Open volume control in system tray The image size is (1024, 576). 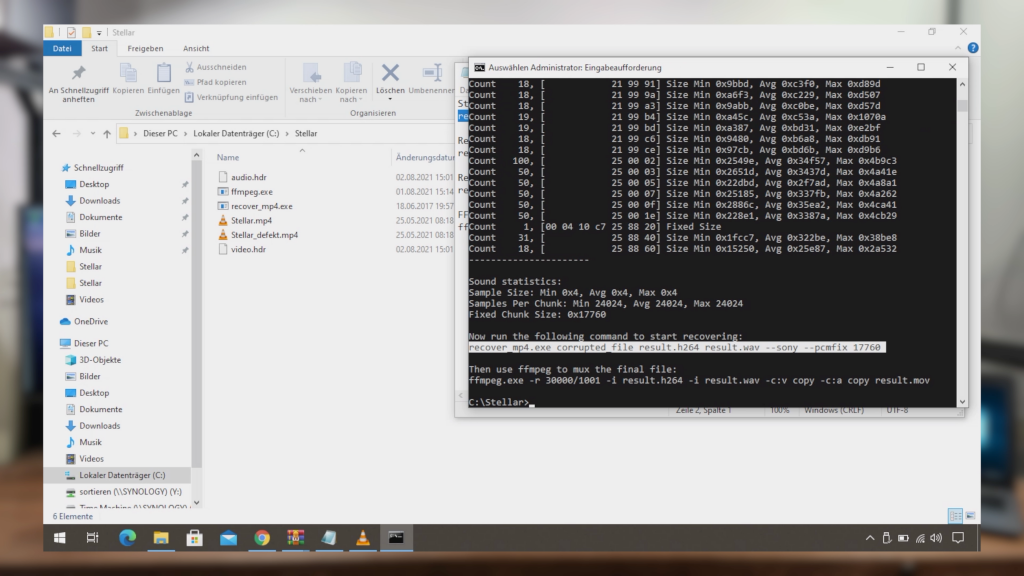936,538
